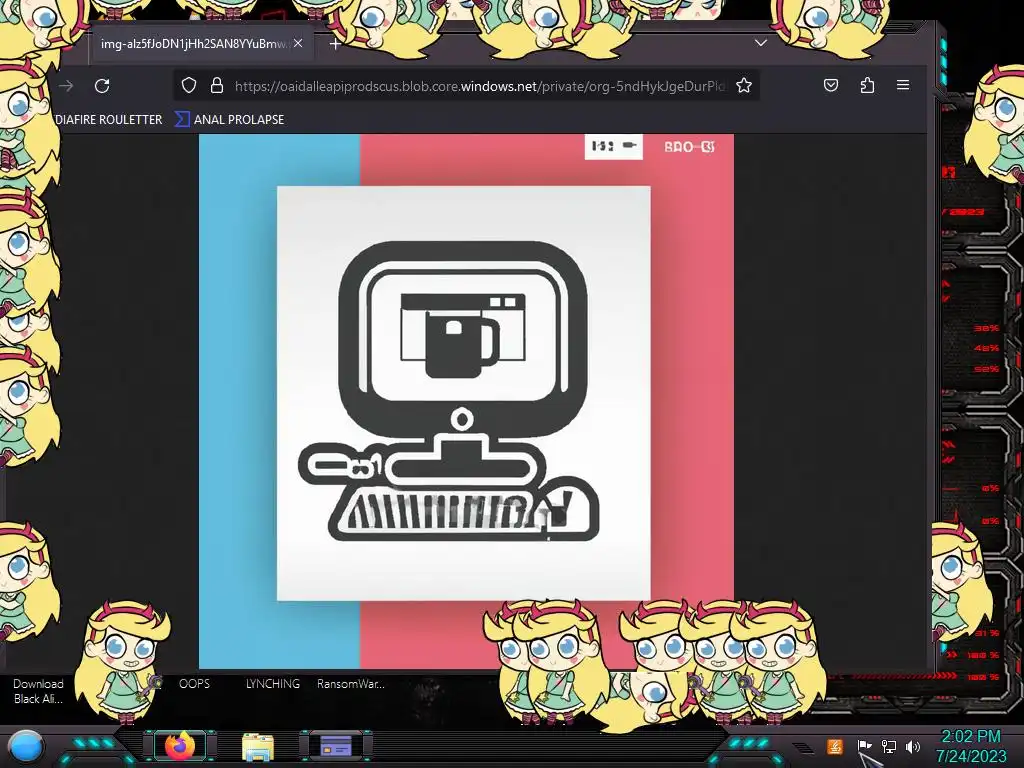
Task: Reload the page in Firefox
Action: point(102,86)
